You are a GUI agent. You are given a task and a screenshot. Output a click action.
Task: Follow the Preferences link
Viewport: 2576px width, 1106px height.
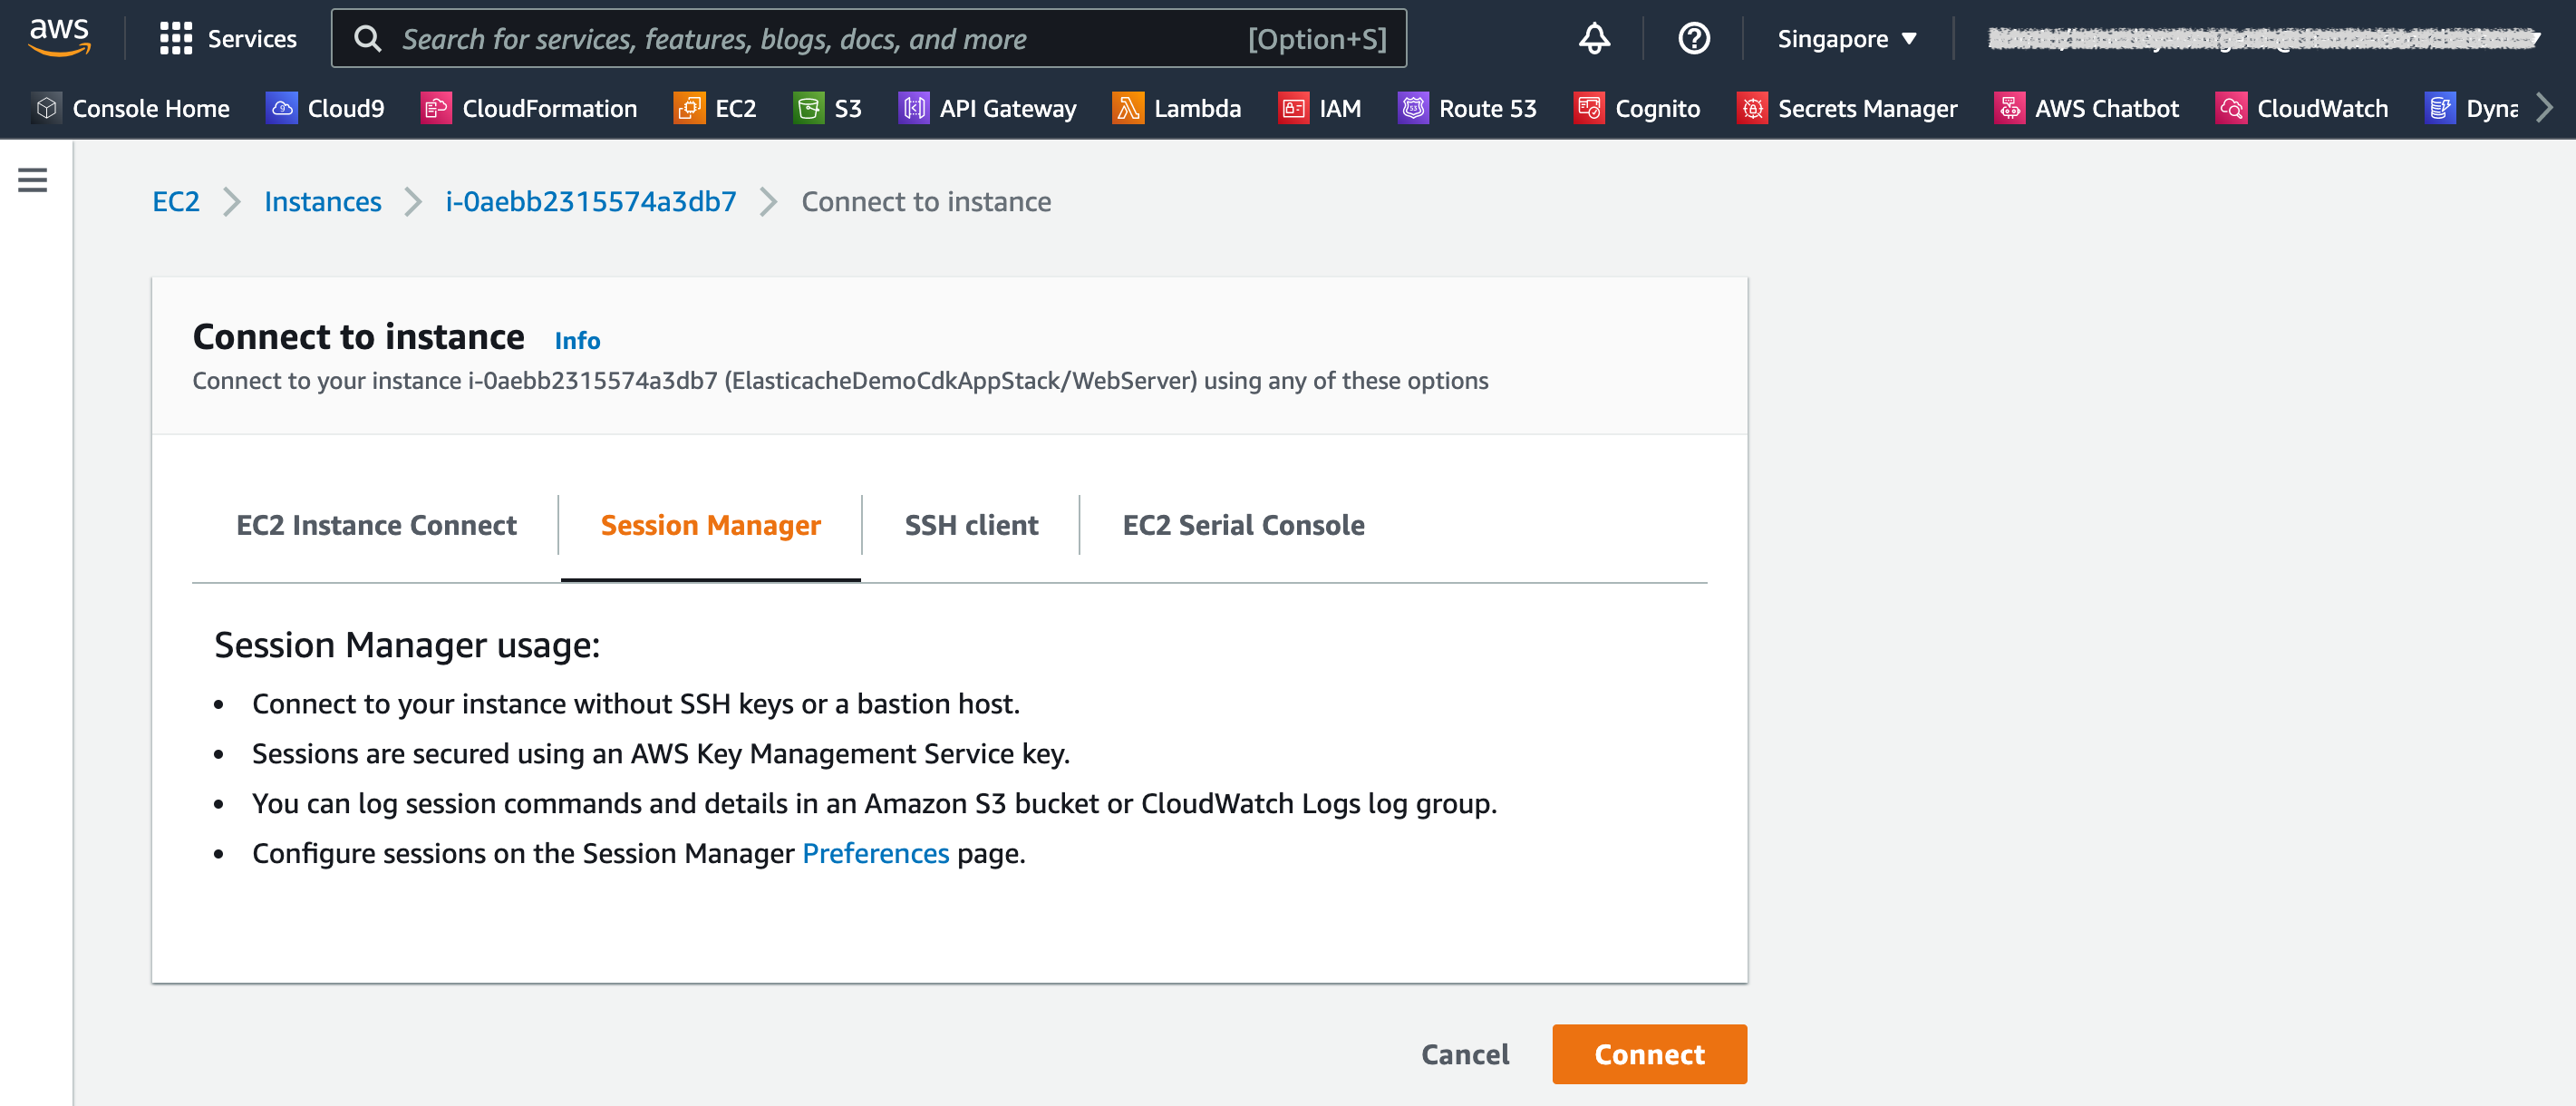tap(875, 853)
